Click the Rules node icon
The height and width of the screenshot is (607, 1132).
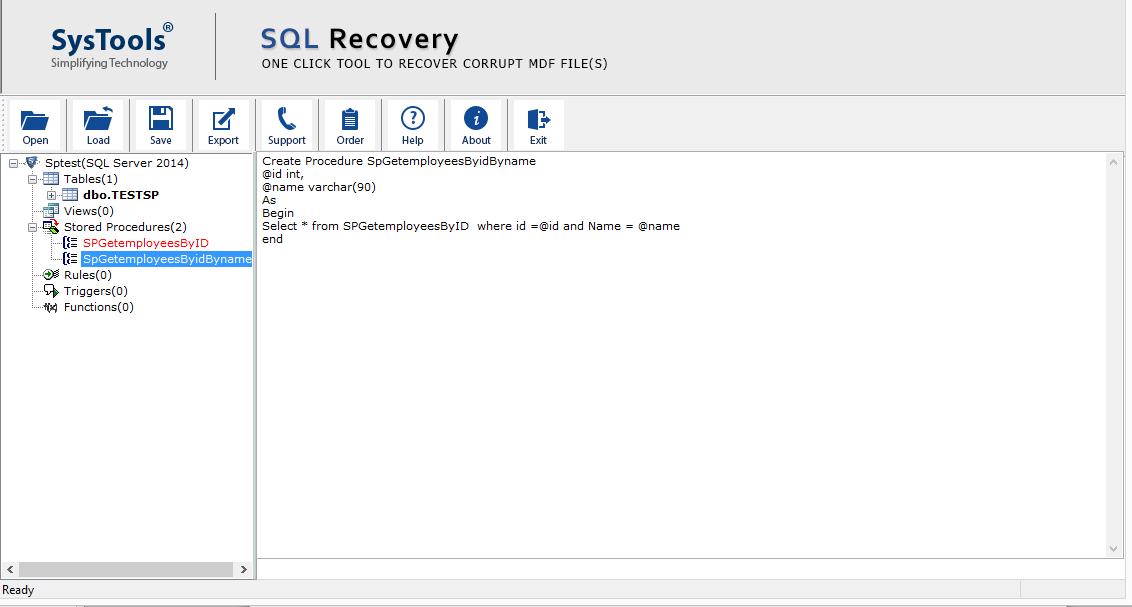pyautogui.click(x=51, y=274)
